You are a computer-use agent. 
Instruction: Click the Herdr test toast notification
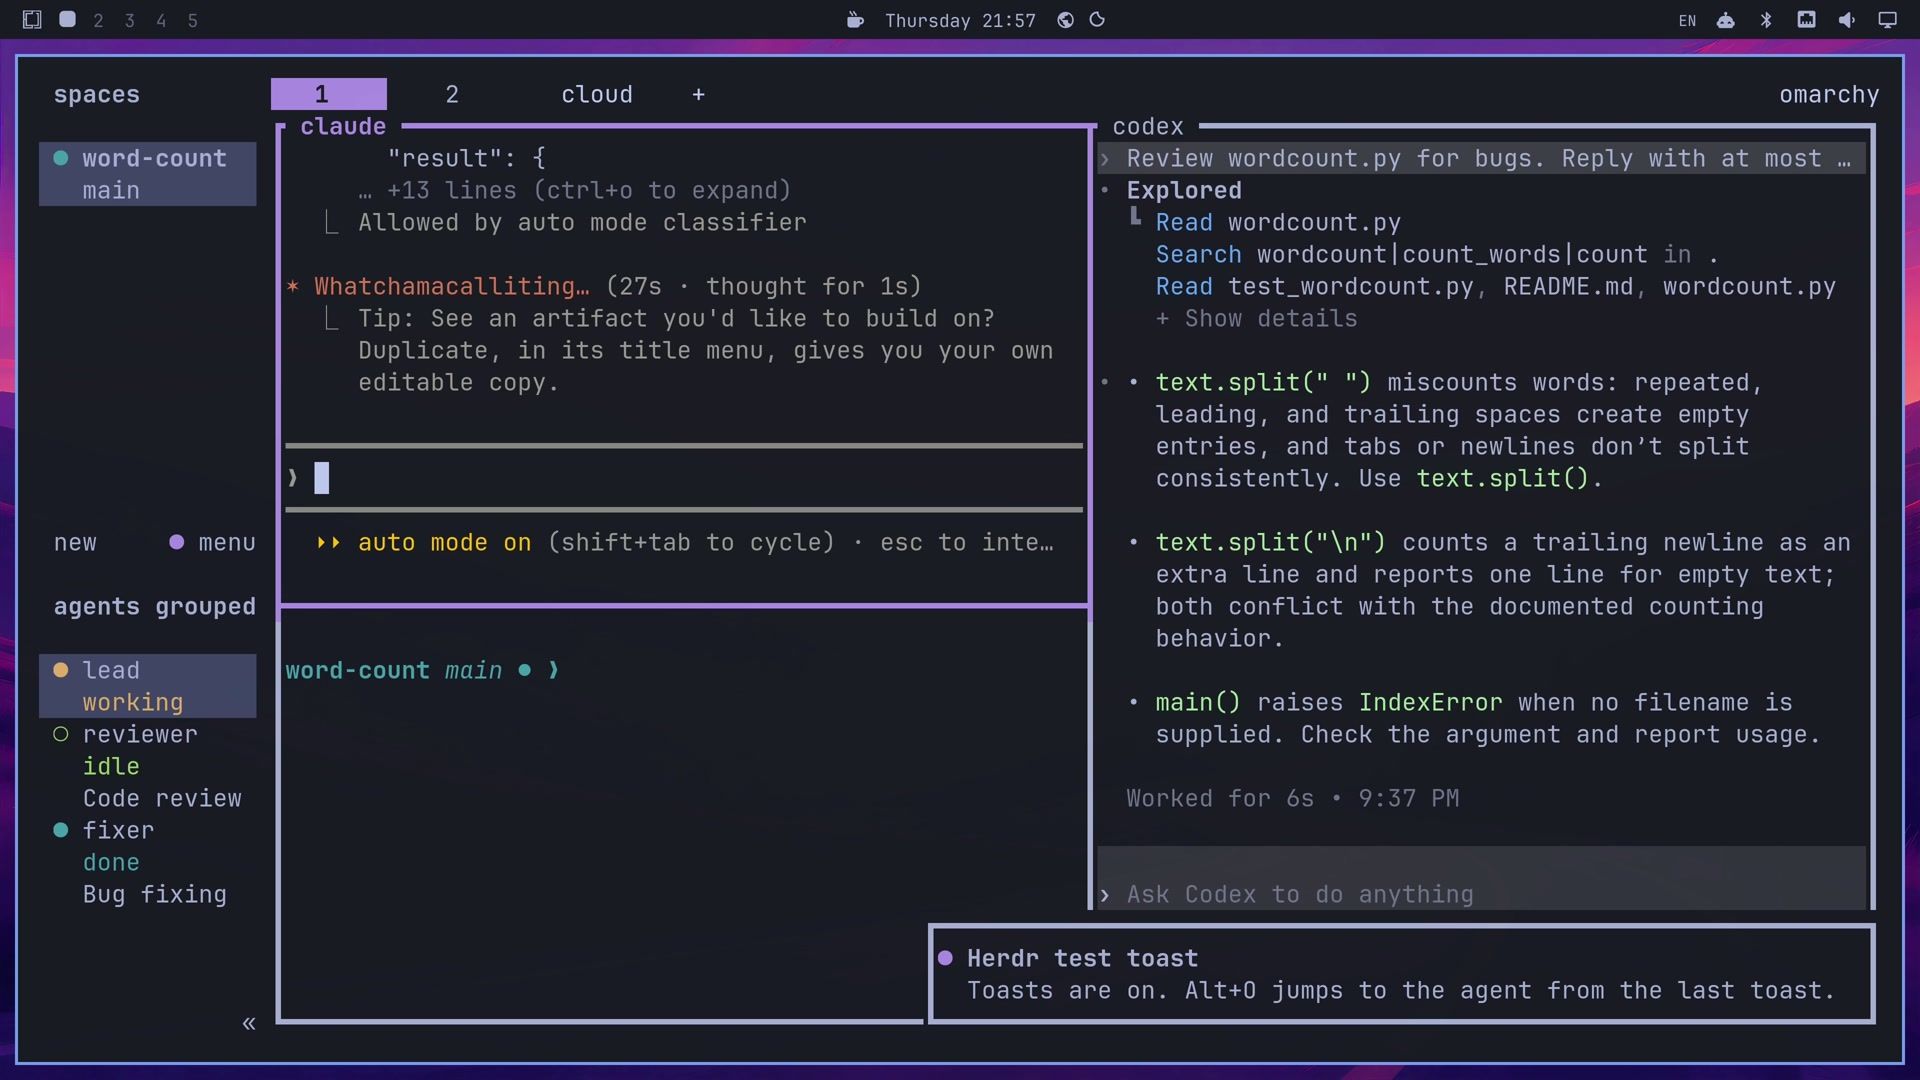(1402, 974)
